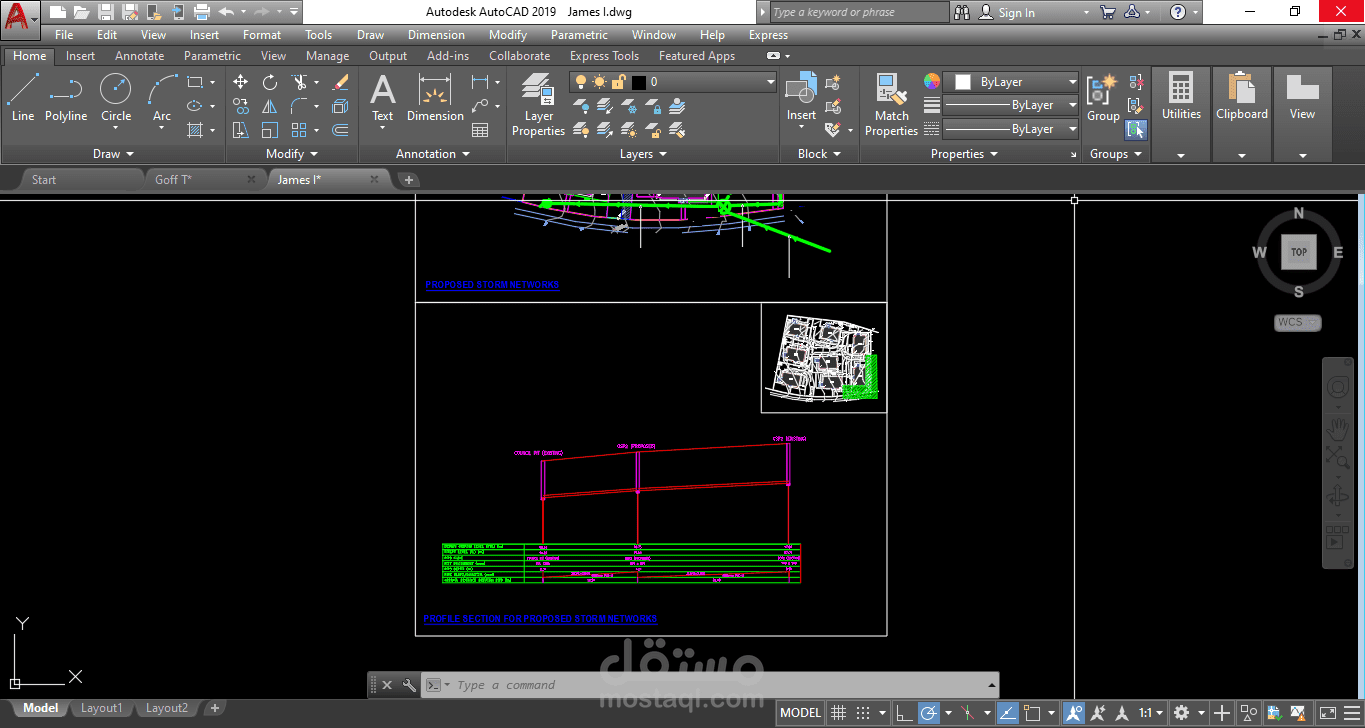Screen dimensions: 1365x728
Task: Pick the Erase tool icon
Action: 340,82
